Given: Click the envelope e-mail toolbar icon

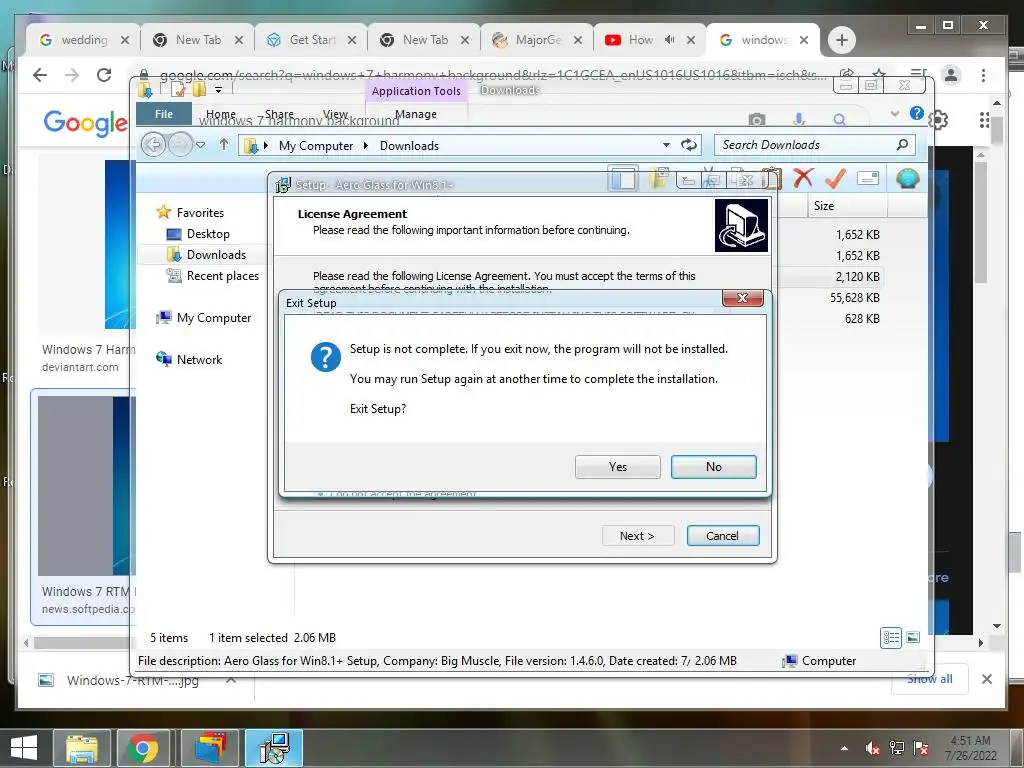Looking at the screenshot, I should [868, 178].
